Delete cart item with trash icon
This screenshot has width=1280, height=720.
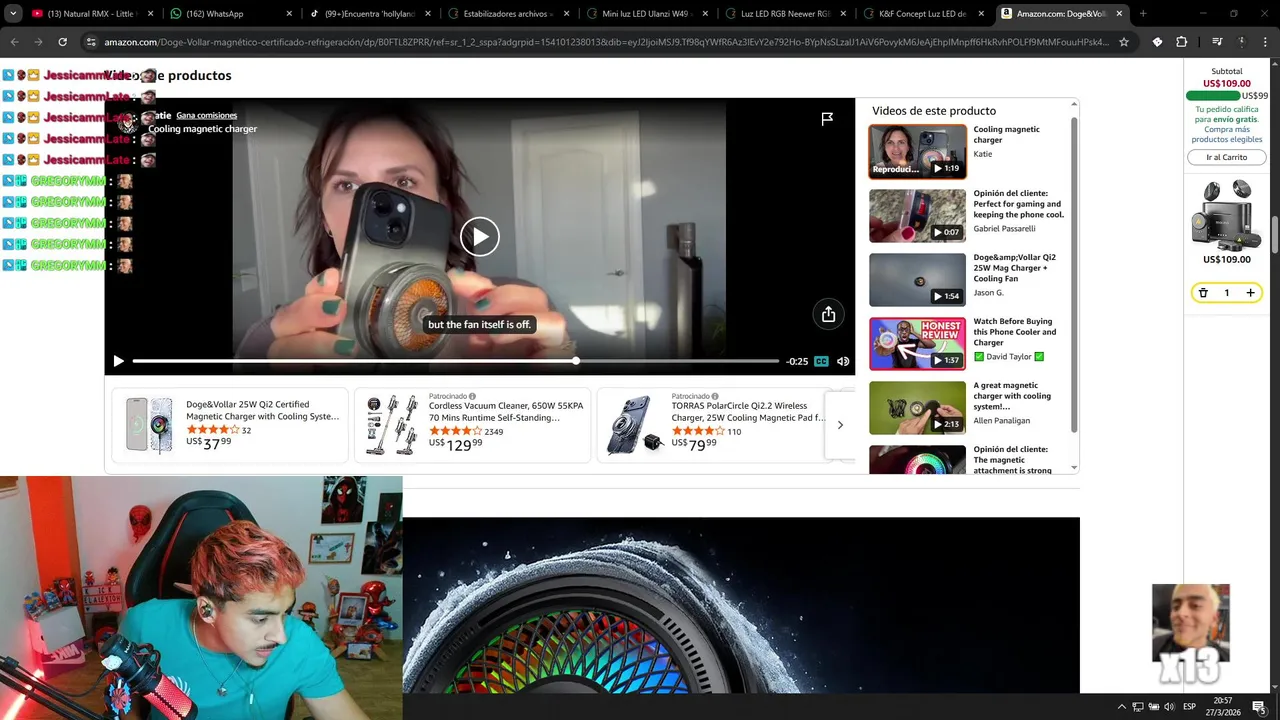(1203, 293)
